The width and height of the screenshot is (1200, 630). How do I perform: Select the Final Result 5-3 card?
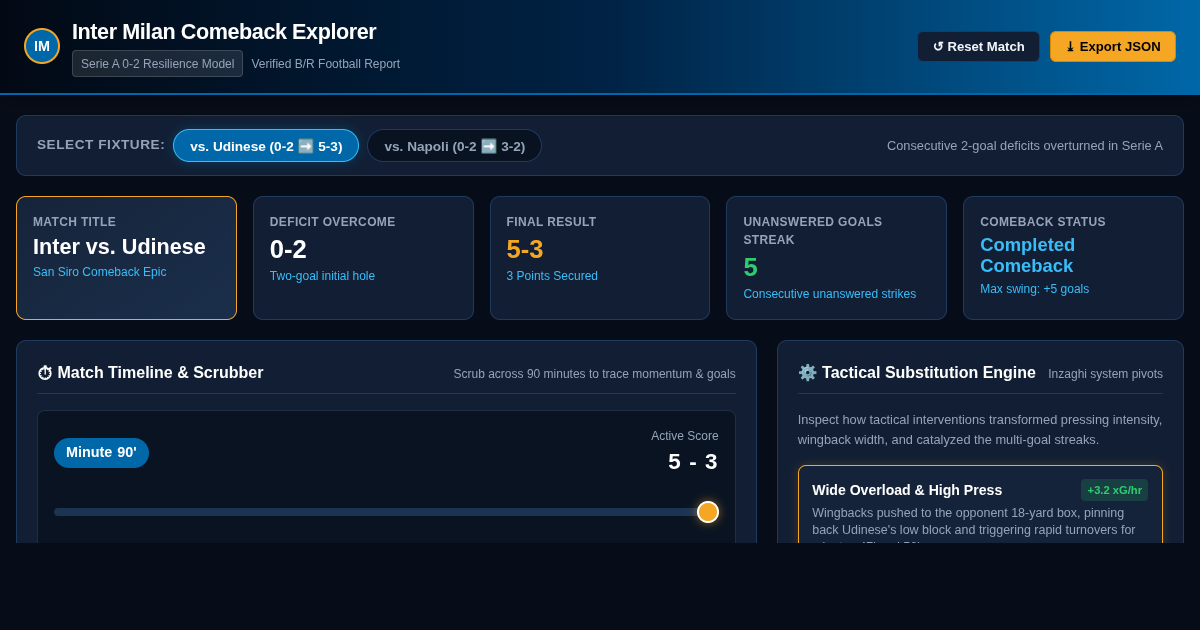(600, 258)
